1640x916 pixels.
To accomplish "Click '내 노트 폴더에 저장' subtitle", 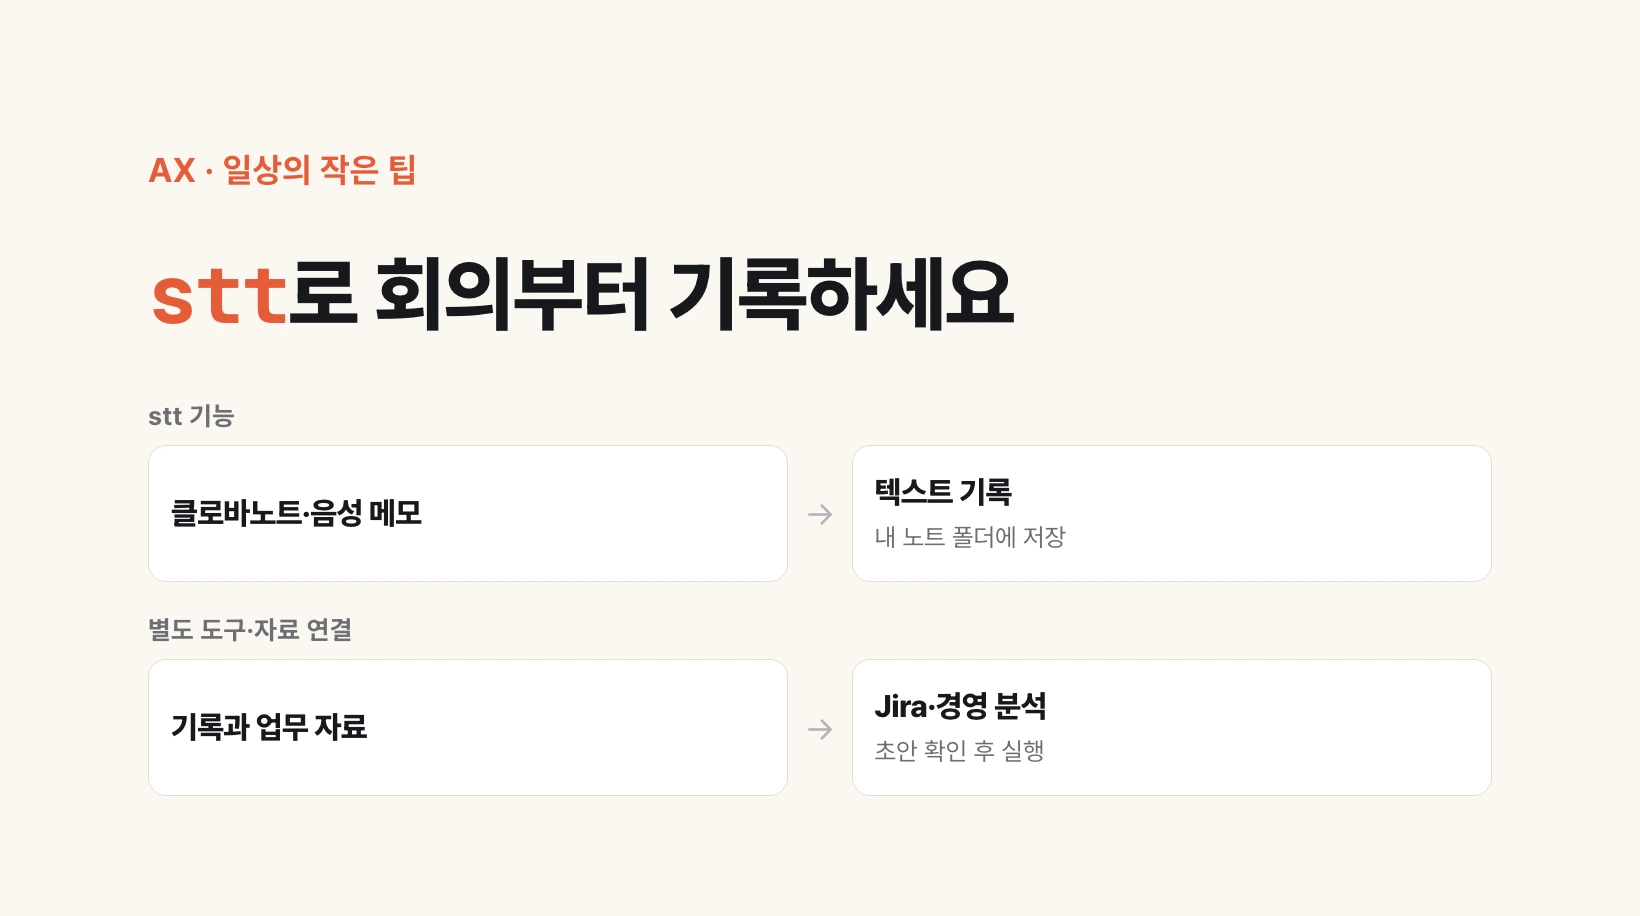I will (x=970, y=537).
